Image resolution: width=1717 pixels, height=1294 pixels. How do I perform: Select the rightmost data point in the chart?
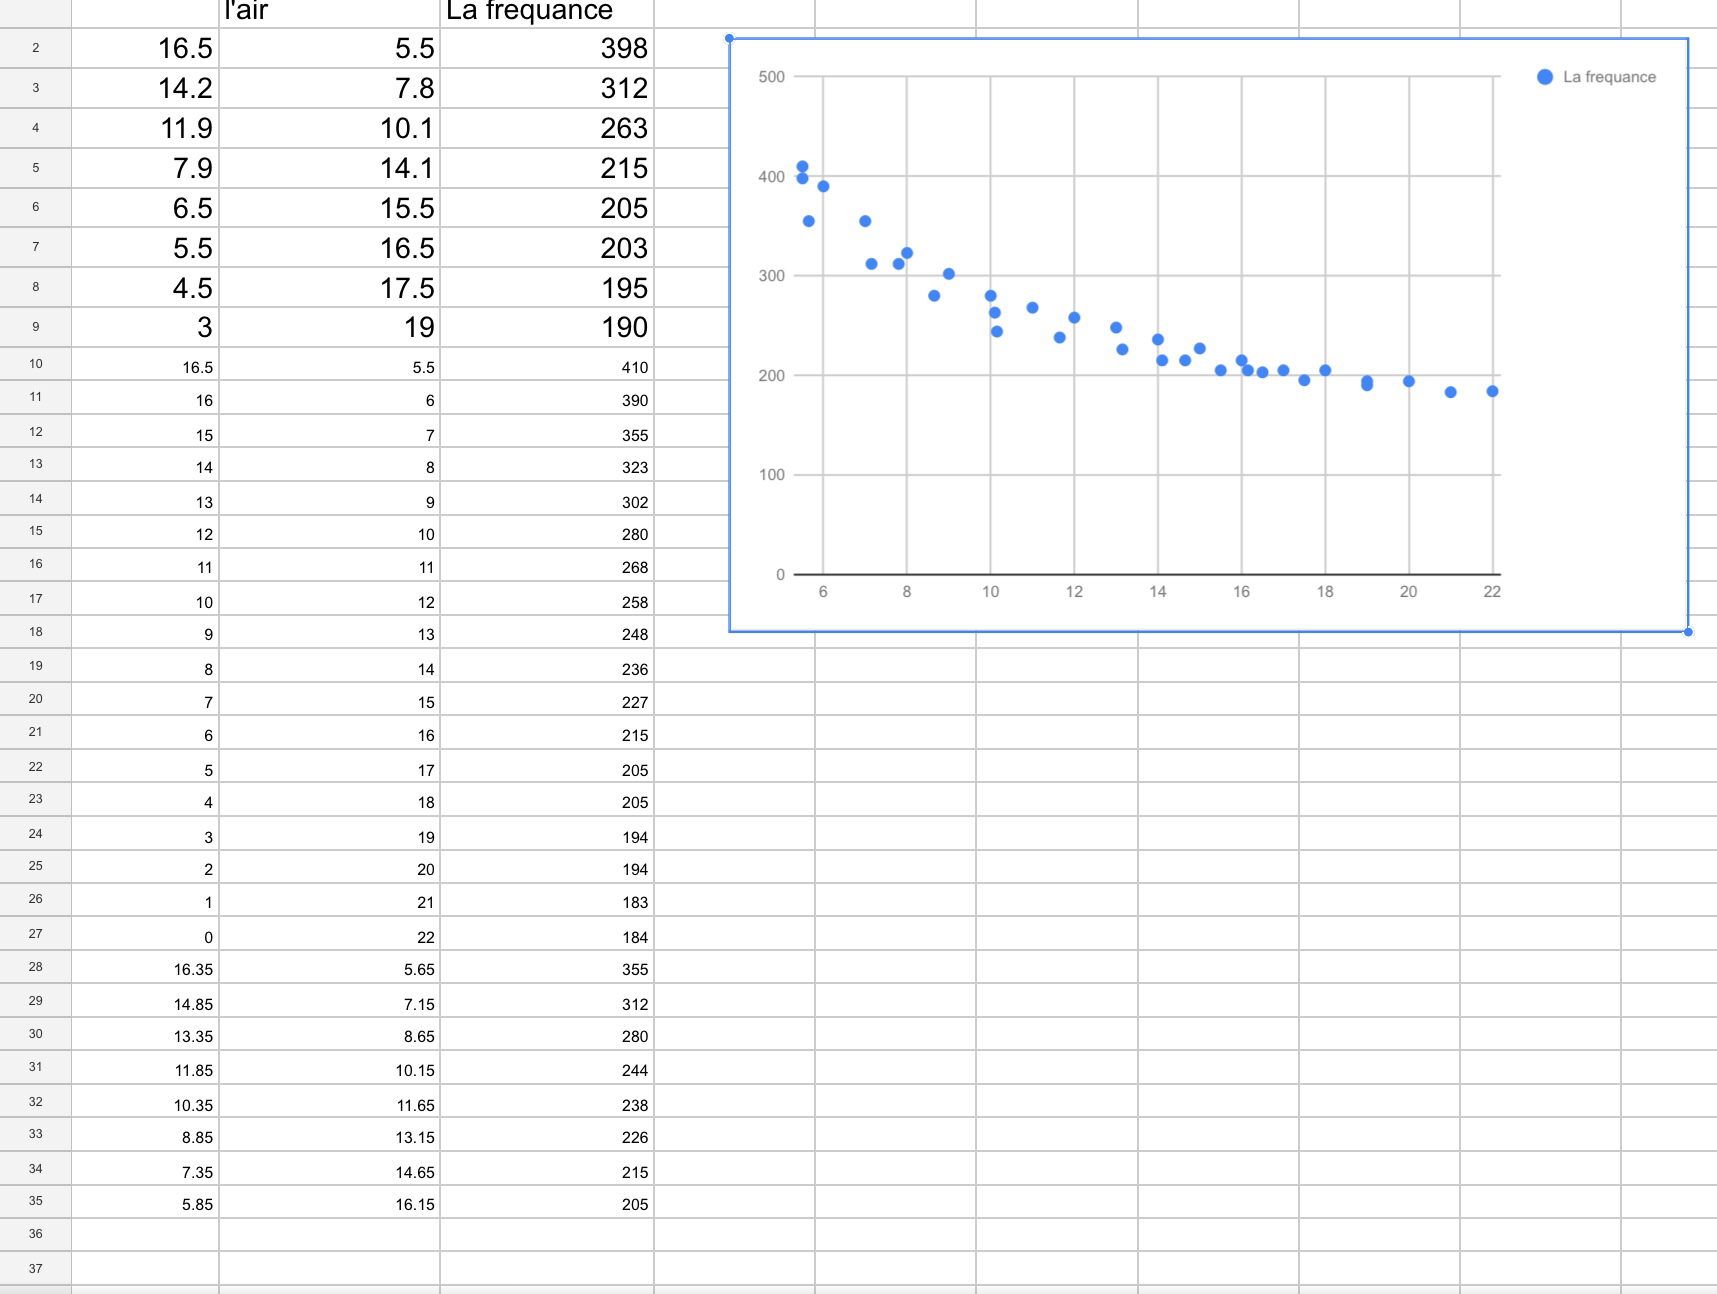tap(1492, 391)
